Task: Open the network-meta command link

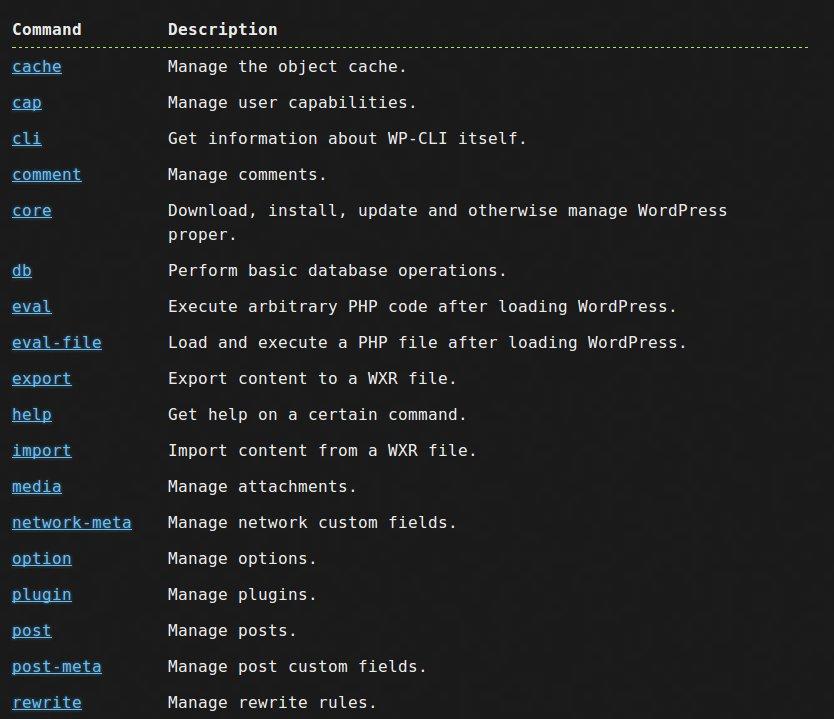Action: pyautogui.click(x=72, y=523)
